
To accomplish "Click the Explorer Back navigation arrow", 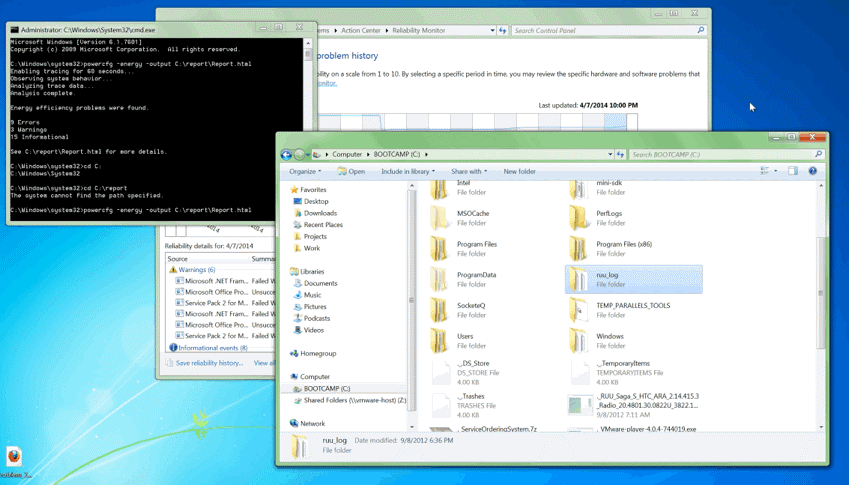I will (286, 155).
